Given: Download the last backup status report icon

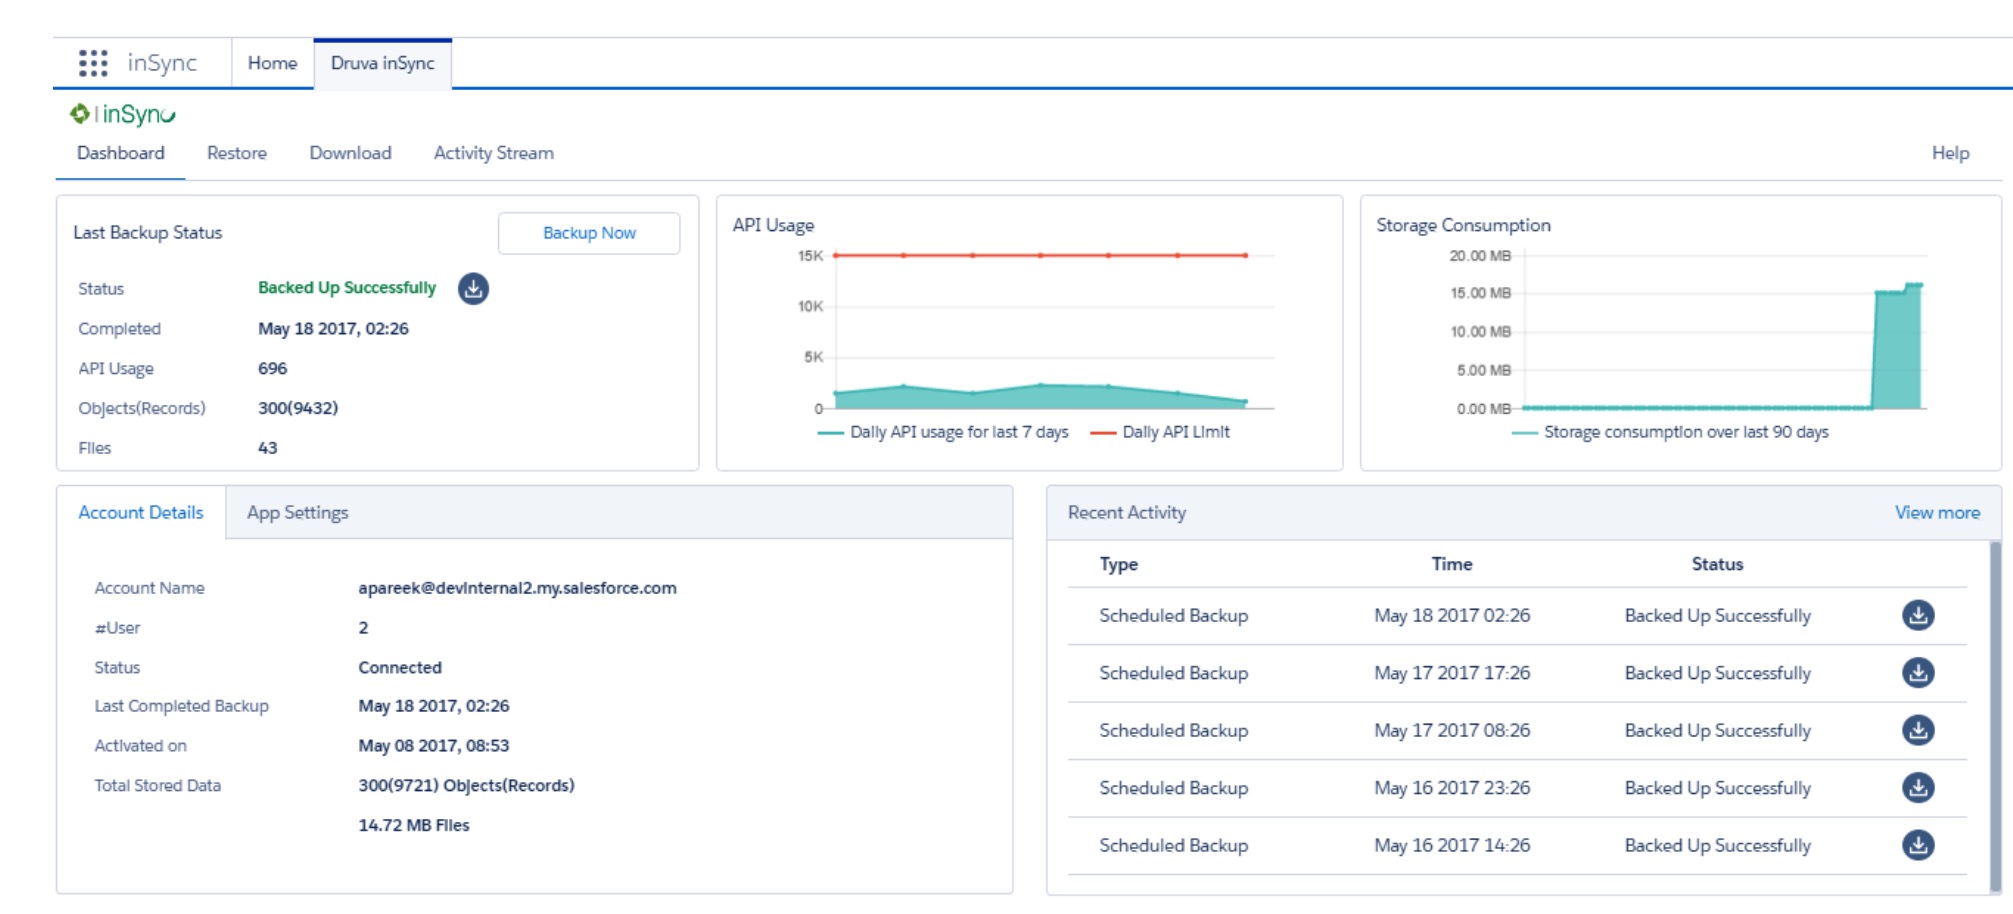Looking at the screenshot, I should click(473, 289).
